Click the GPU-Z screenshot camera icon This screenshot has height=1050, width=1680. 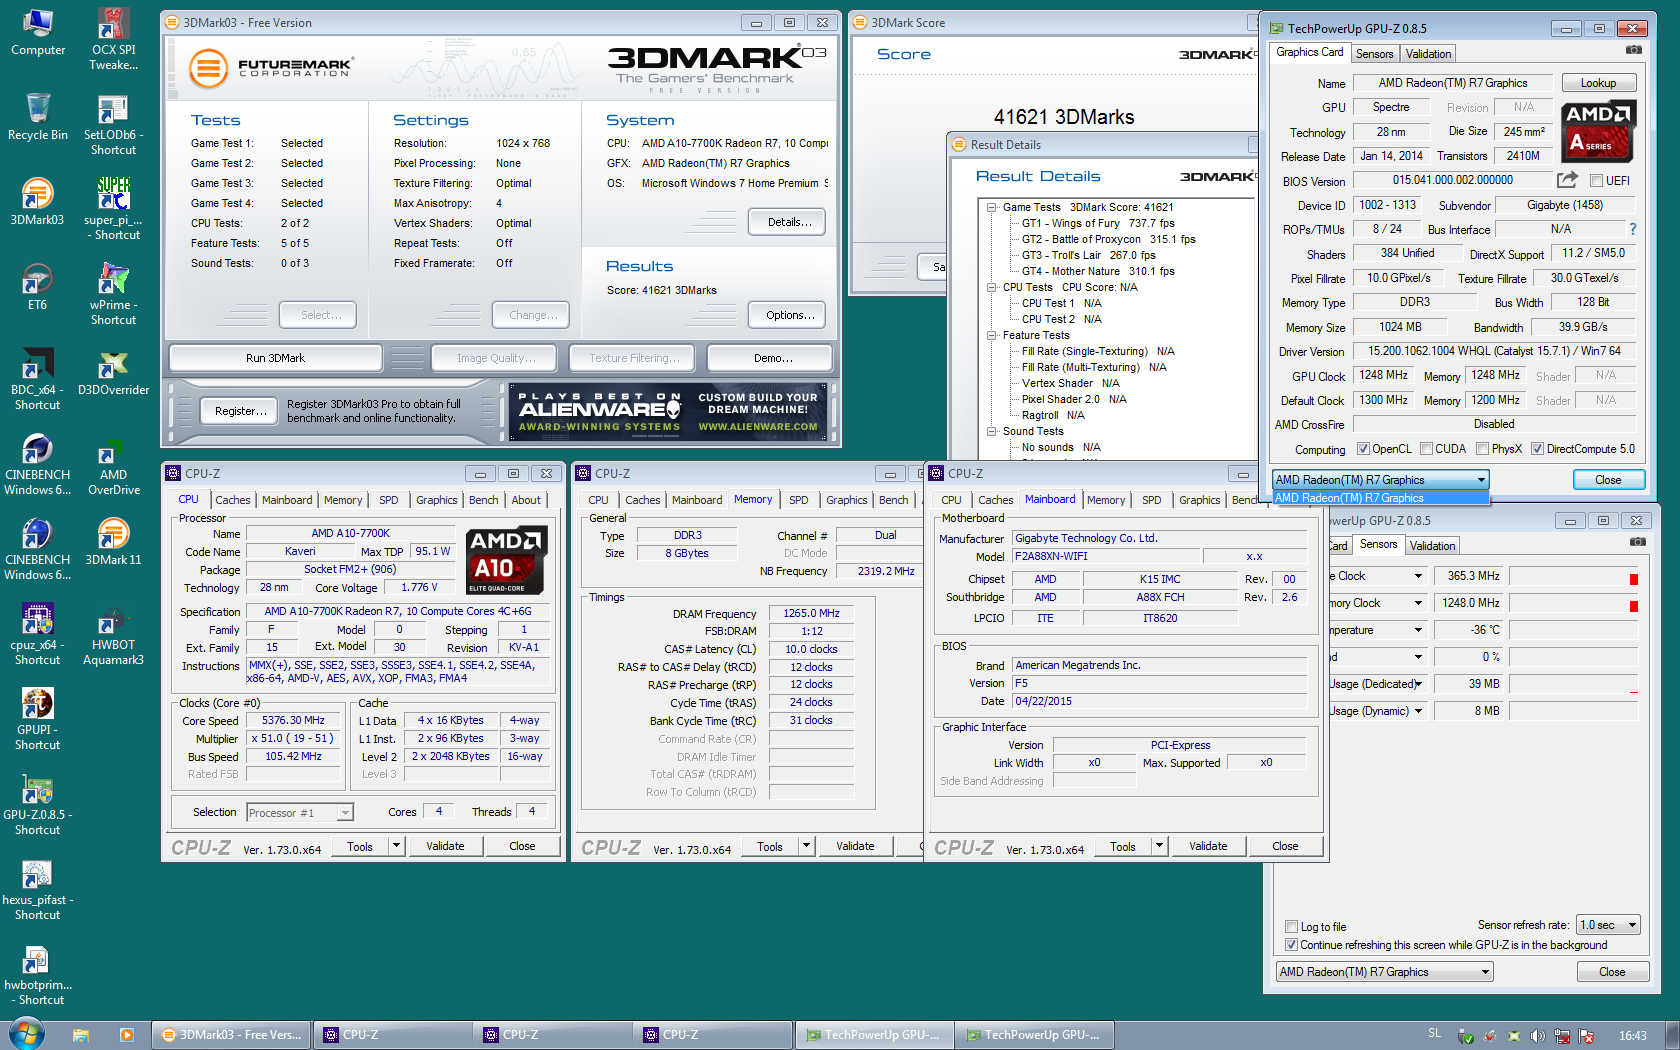(x=1633, y=50)
